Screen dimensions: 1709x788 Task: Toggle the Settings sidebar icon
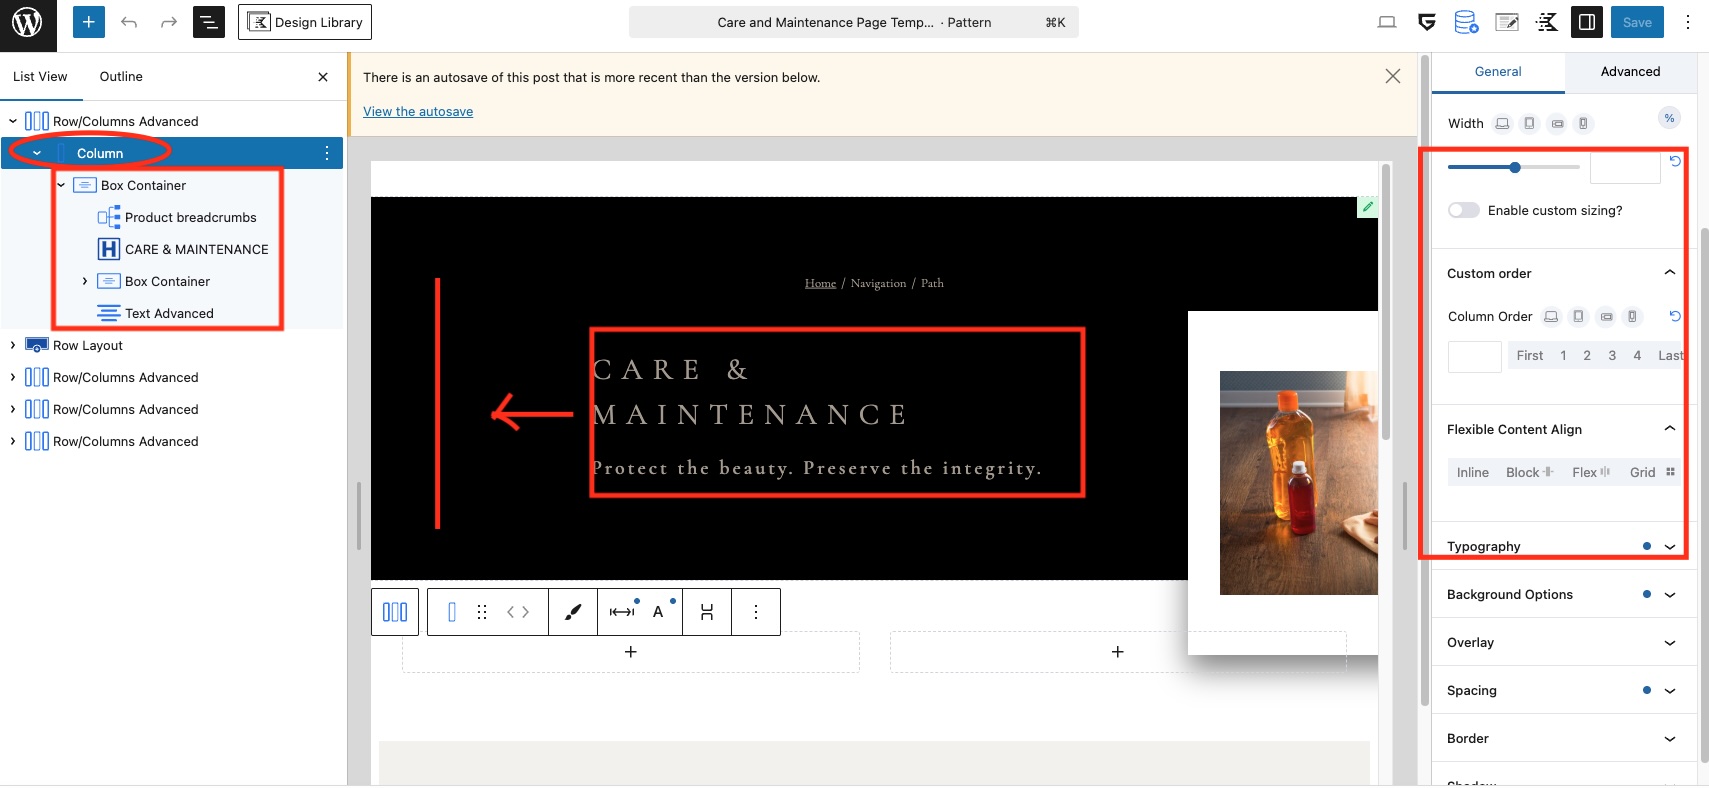(1587, 22)
